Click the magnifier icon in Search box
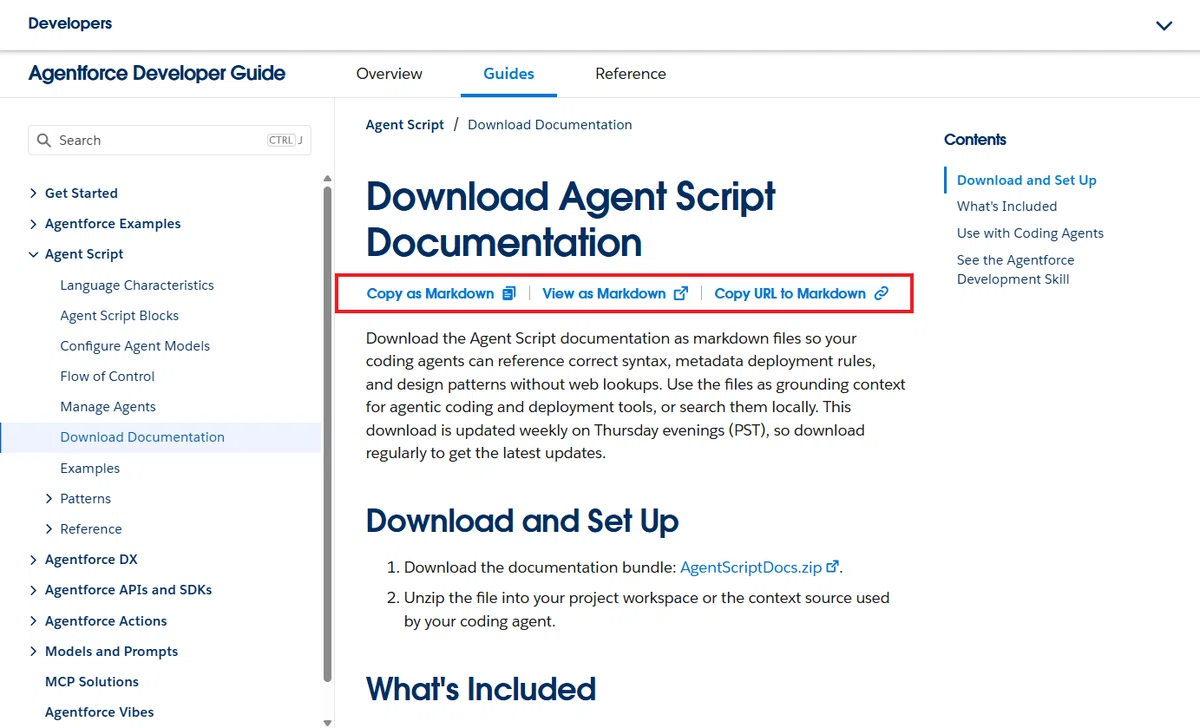Screen dimensions: 1200x728 point(44,140)
